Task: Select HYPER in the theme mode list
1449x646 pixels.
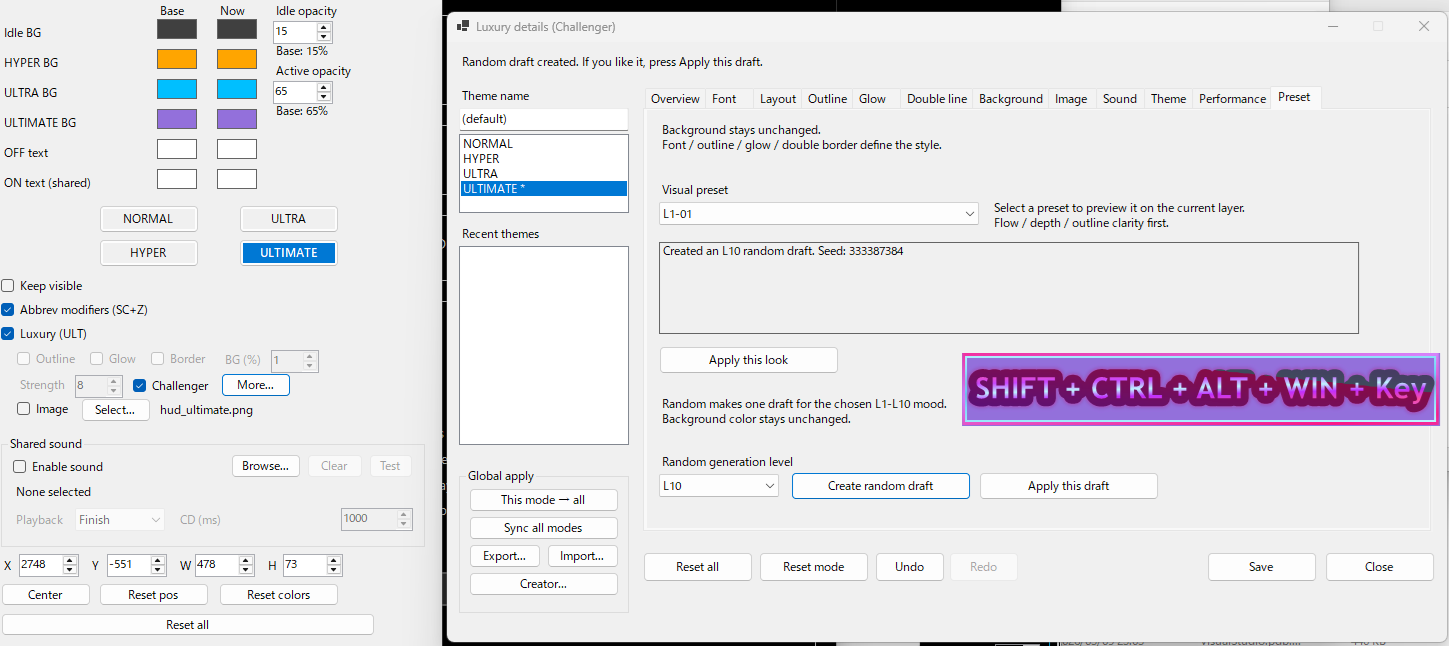Action: click(x=543, y=159)
